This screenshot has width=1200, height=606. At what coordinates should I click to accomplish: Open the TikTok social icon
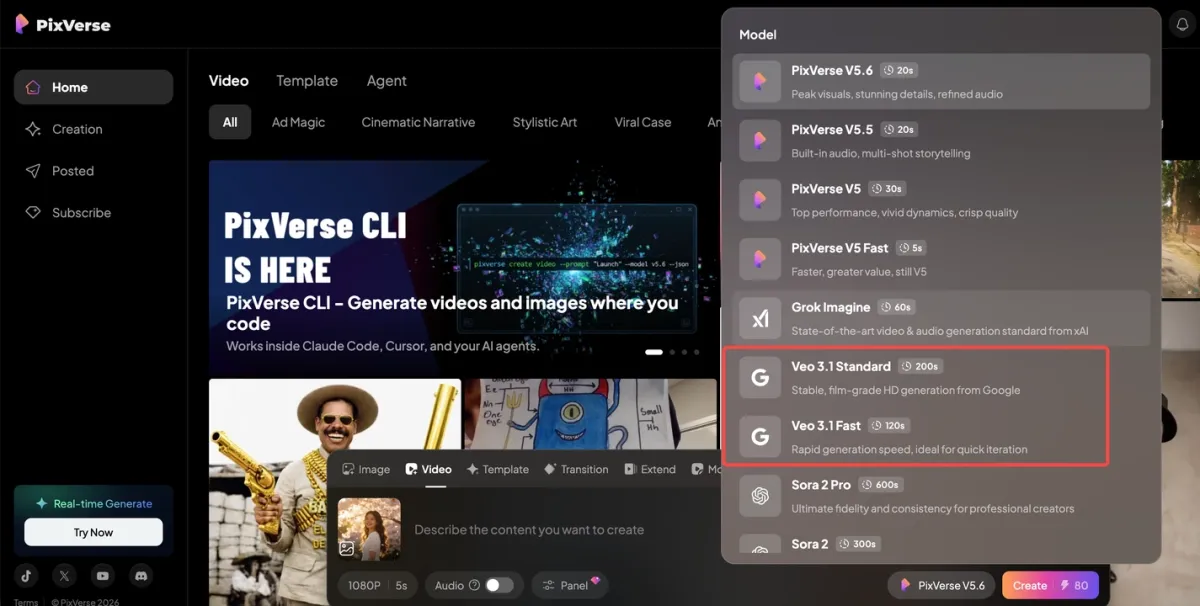(27, 576)
